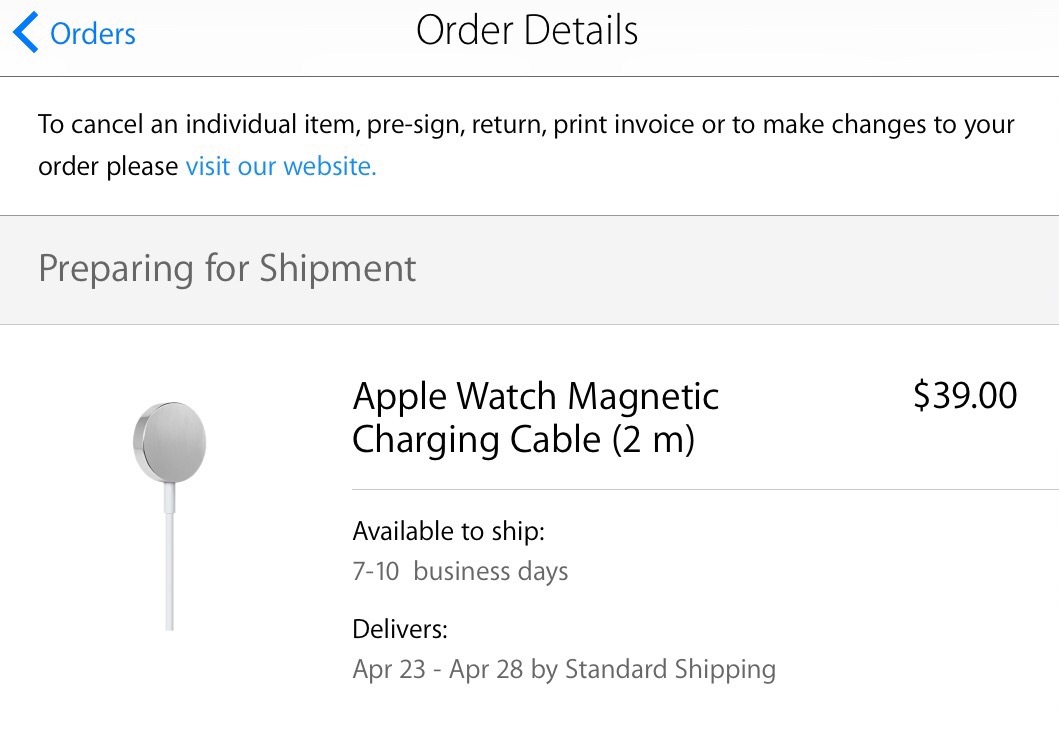Tap the Order Details title
Screen dimensions: 1059x735
(527, 30)
